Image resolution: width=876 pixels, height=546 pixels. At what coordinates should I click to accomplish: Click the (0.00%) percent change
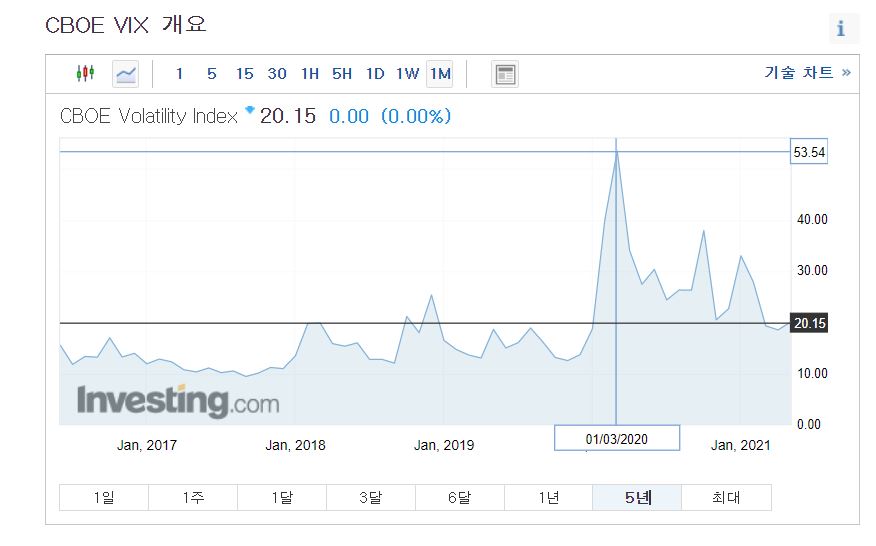(416, 116)
